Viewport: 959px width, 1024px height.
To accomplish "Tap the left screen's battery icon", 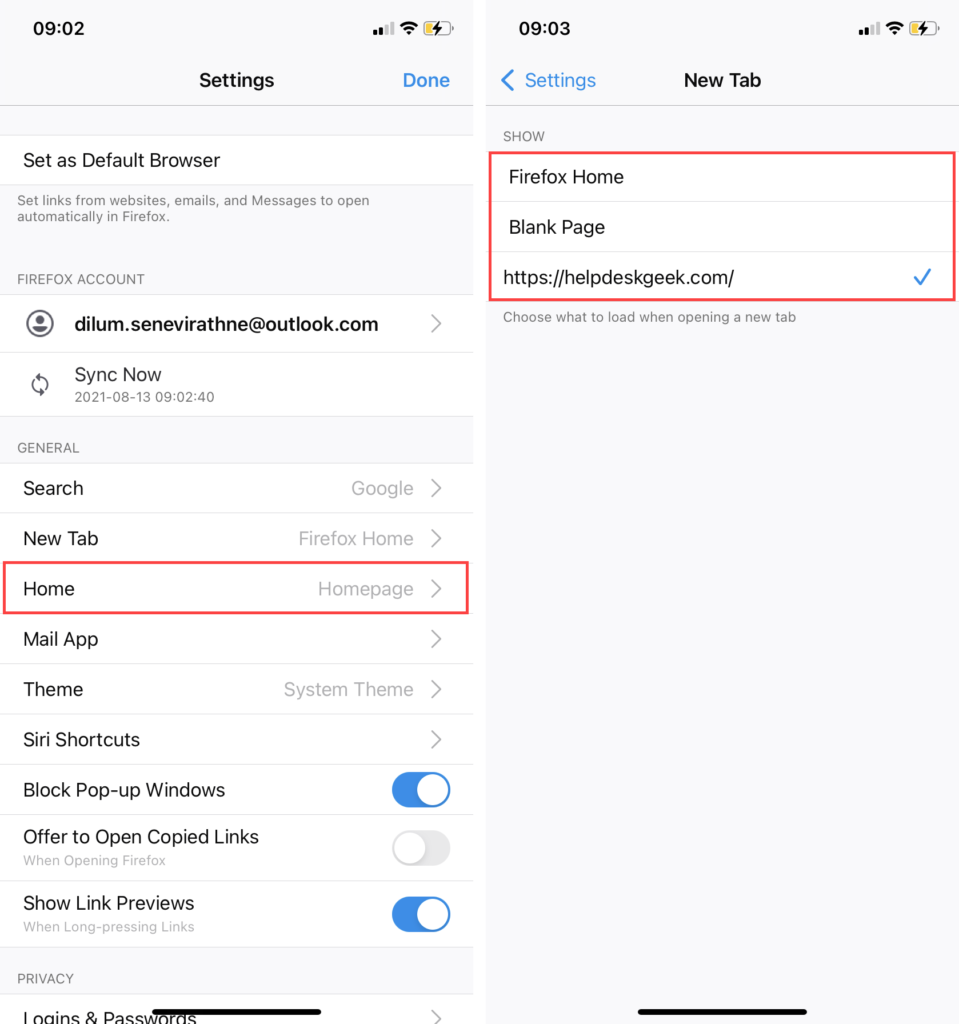I will 438,29.
